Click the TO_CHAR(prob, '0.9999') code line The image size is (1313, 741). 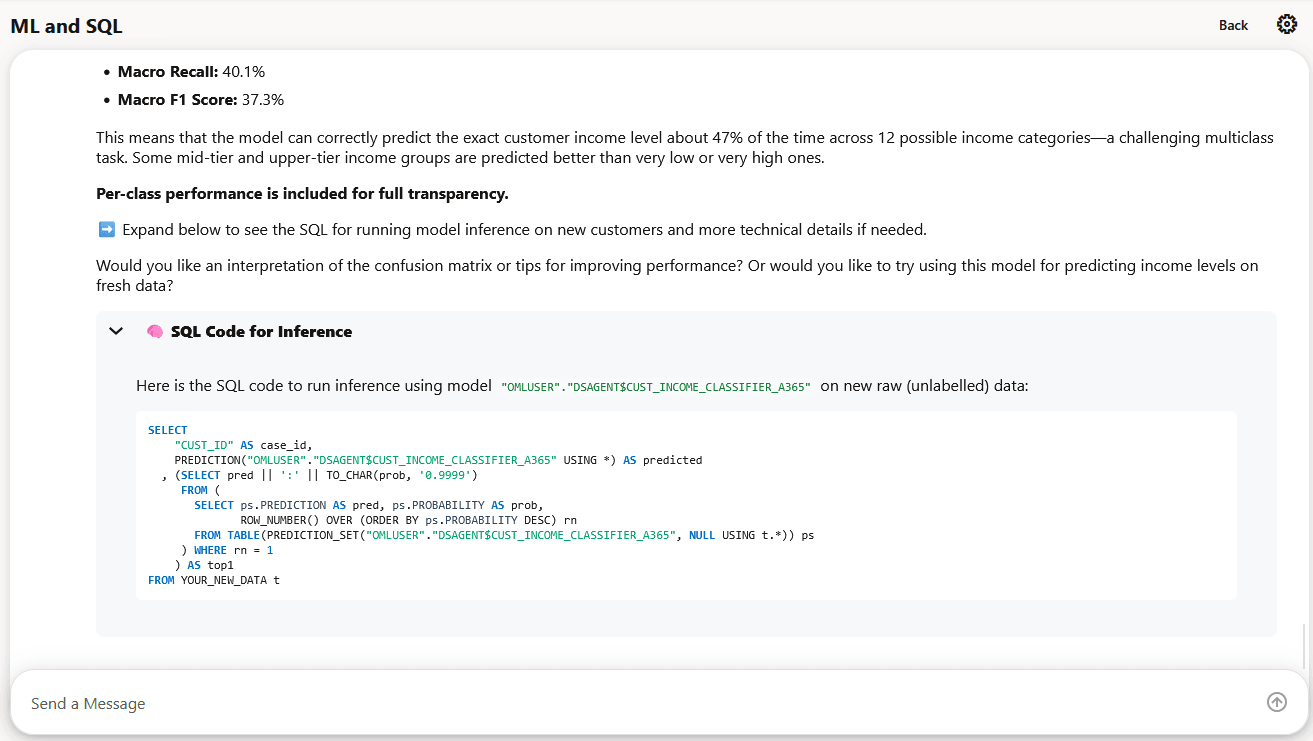(x=319, y=475)
